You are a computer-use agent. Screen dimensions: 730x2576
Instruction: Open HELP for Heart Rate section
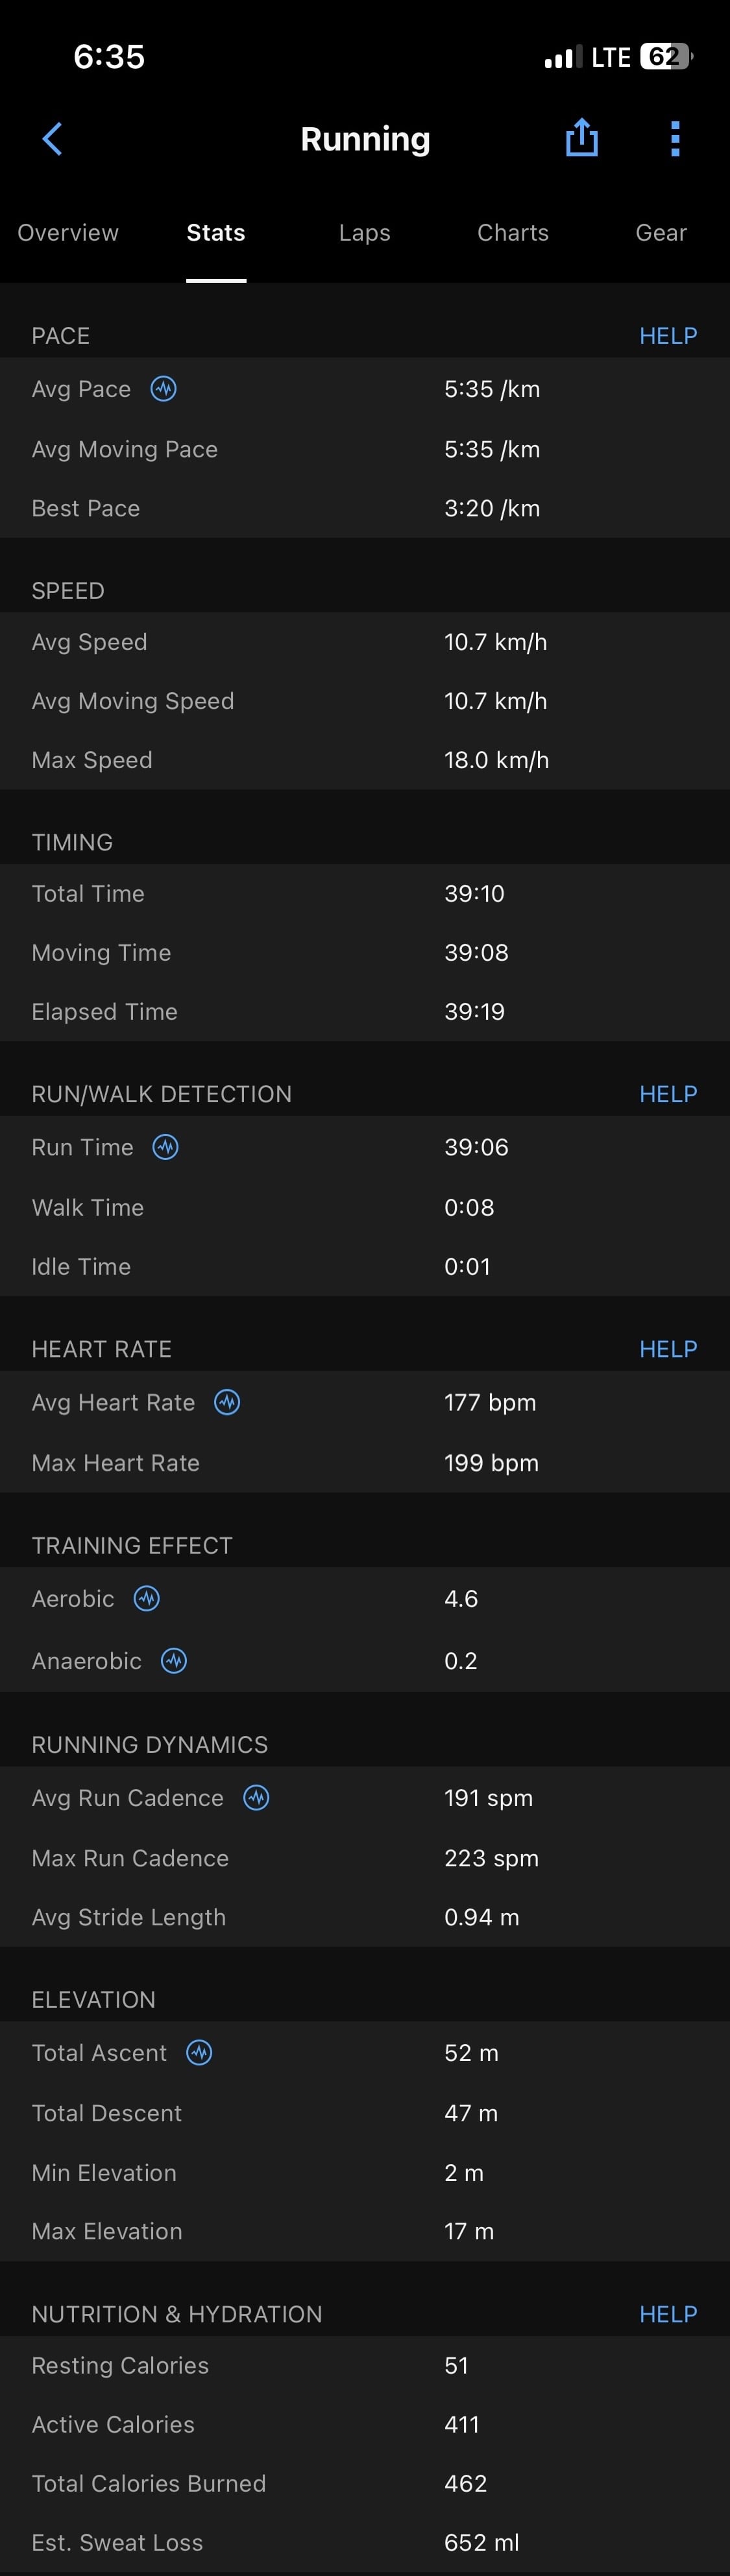coord(668,1349)
